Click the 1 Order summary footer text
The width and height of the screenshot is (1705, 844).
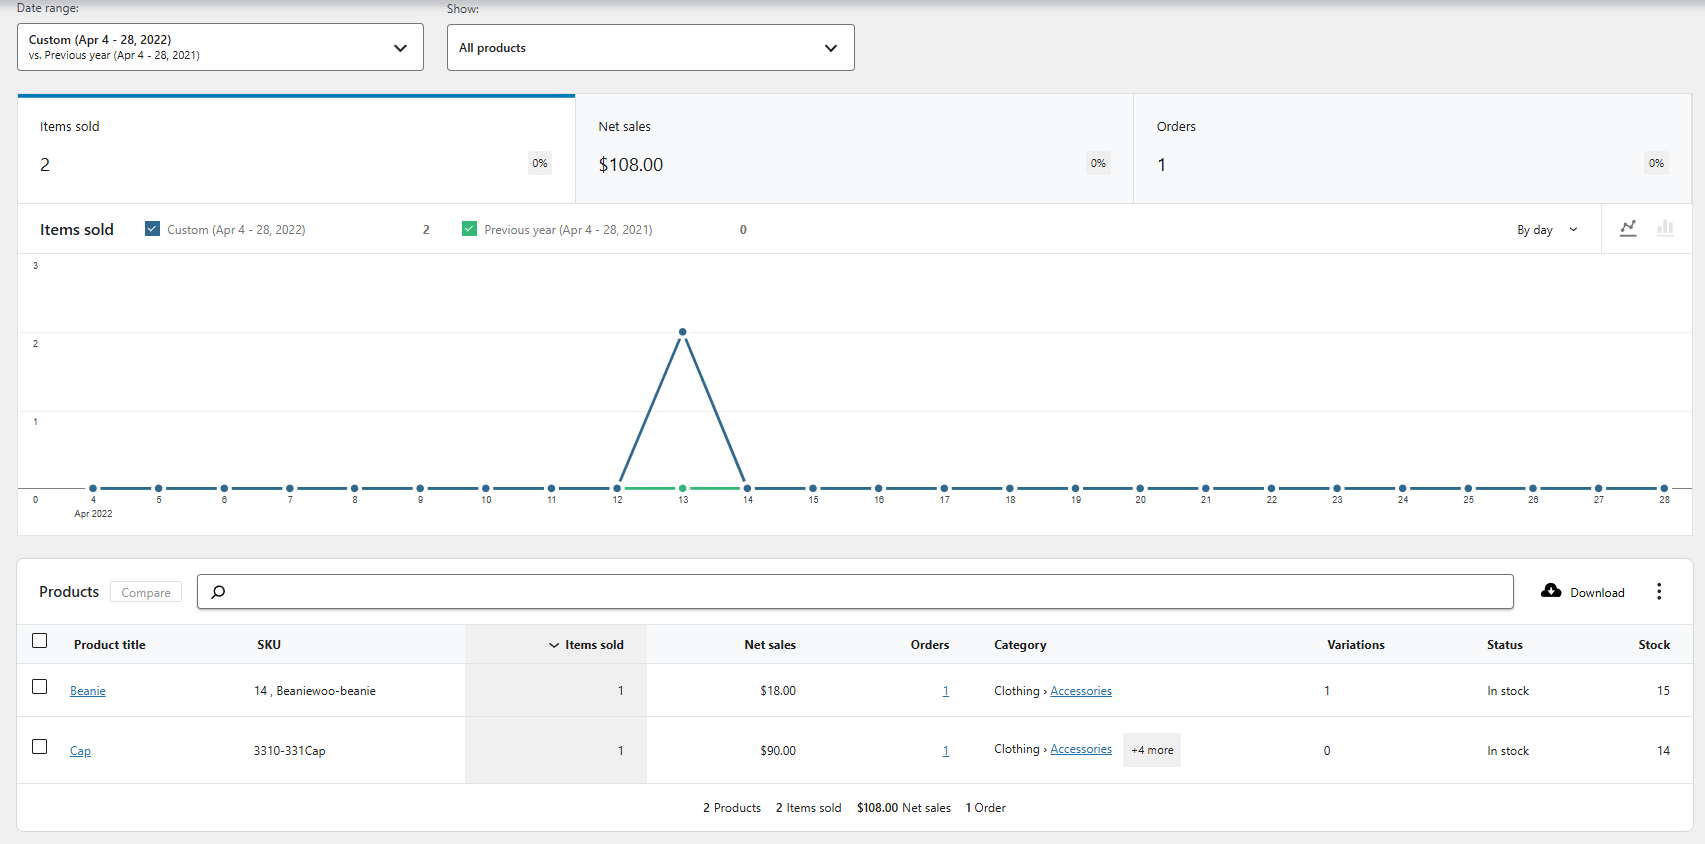pyautogui.click(x=986, y=808)
